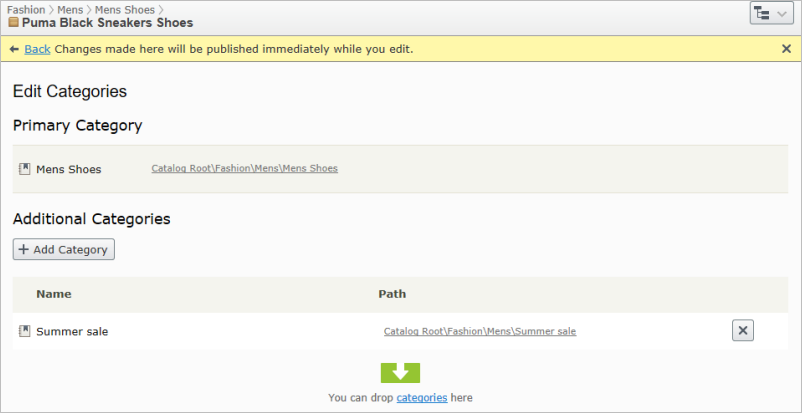This screenshot has width=802, height=413.
Task: Open Mens Shoes in the breadcrumb trail
Action: [124, 9]
